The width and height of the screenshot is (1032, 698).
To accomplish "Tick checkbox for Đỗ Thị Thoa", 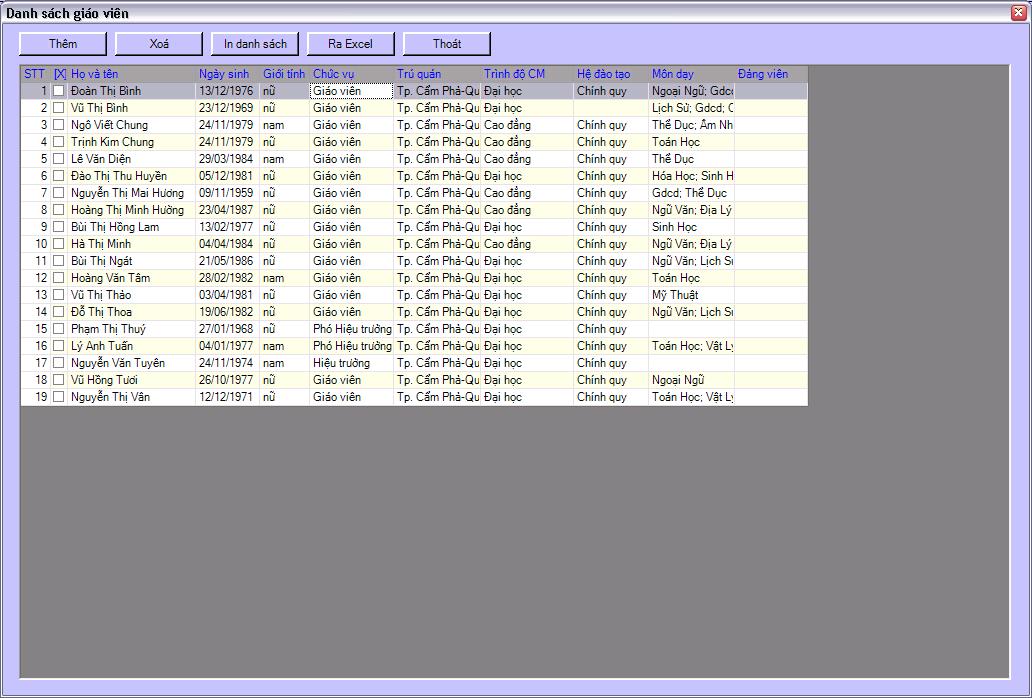I will coord(59,312).
